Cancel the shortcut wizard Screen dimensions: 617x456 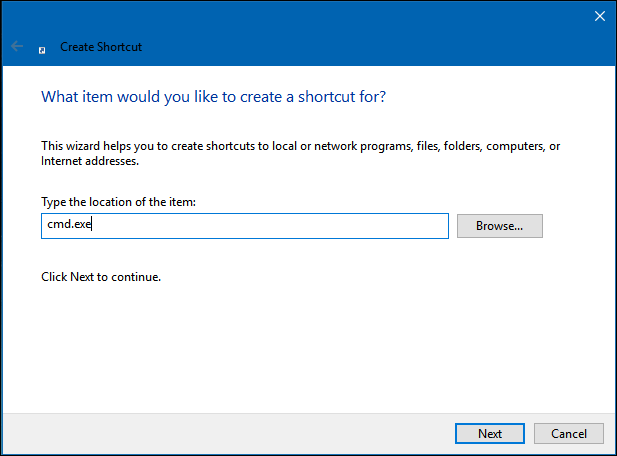[568, 434]
